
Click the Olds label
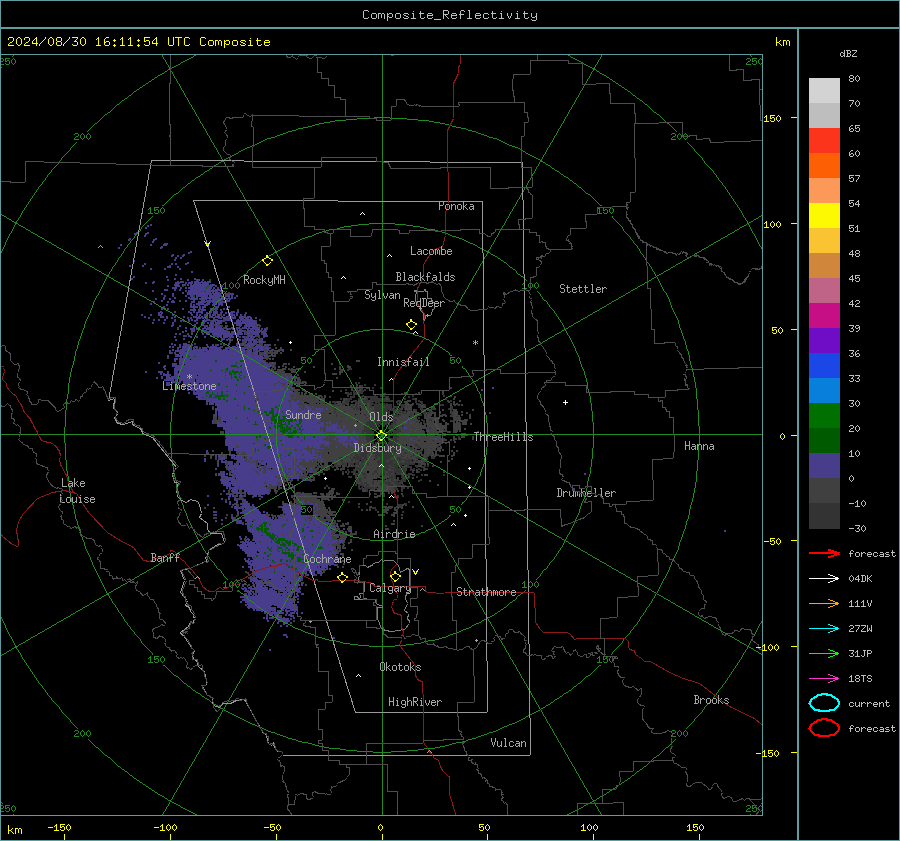(x=381, y=417)
